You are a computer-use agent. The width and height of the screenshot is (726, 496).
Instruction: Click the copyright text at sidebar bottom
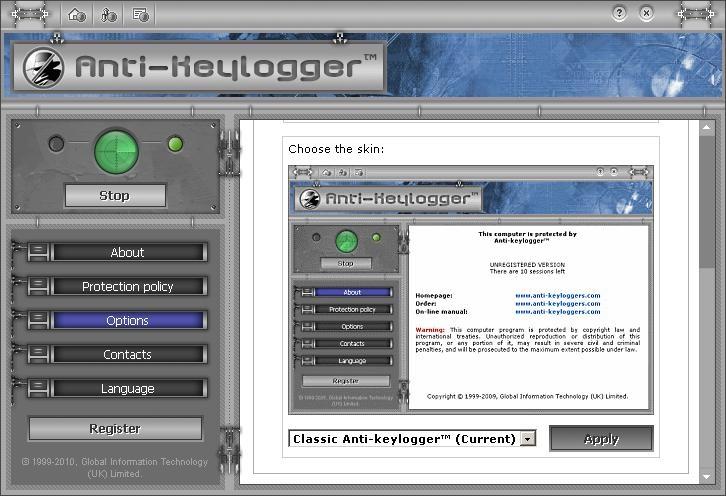[114, 467]
